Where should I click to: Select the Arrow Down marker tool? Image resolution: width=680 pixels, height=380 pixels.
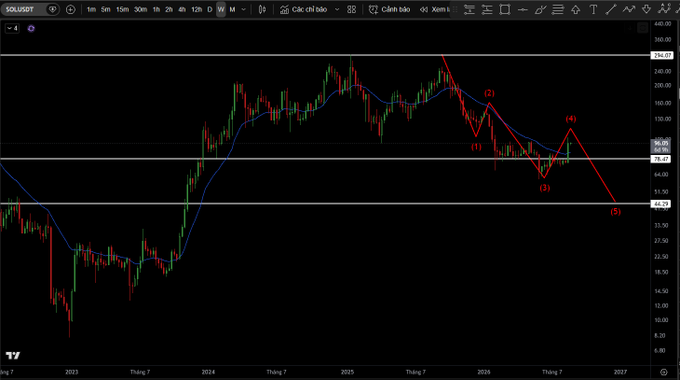point(646,9)
